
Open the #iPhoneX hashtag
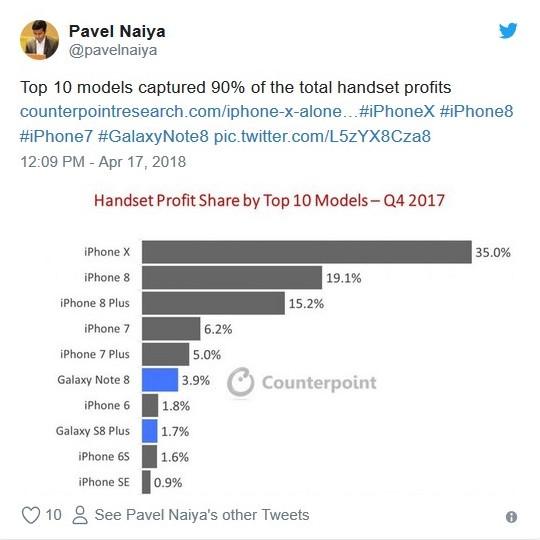click(397, 112)
